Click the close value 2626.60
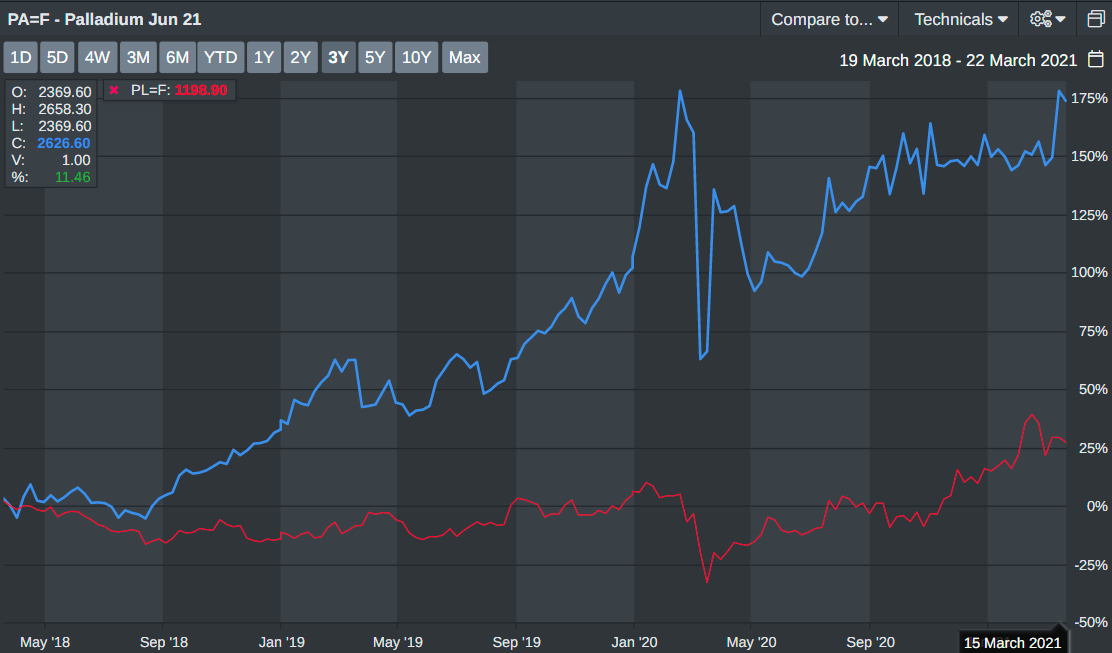 (x=64, y=143)
